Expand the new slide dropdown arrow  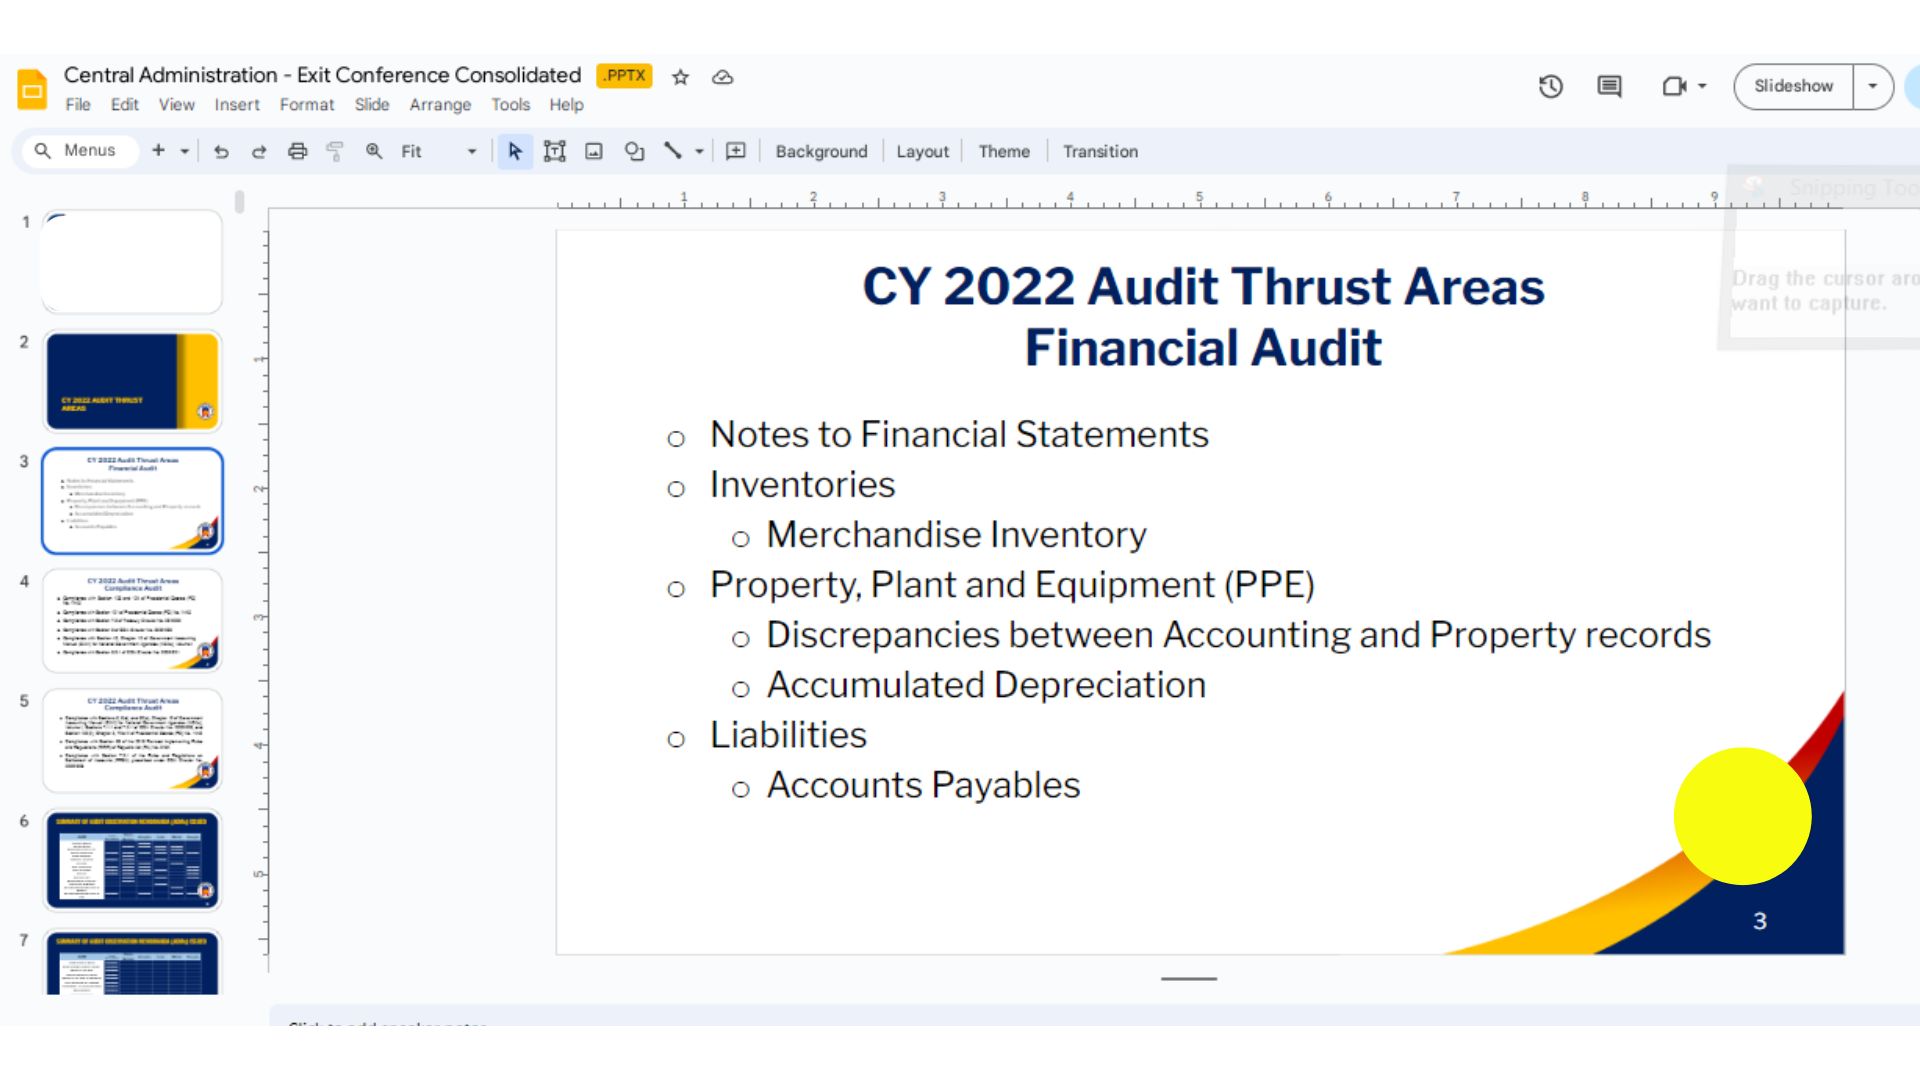point(185,151)
